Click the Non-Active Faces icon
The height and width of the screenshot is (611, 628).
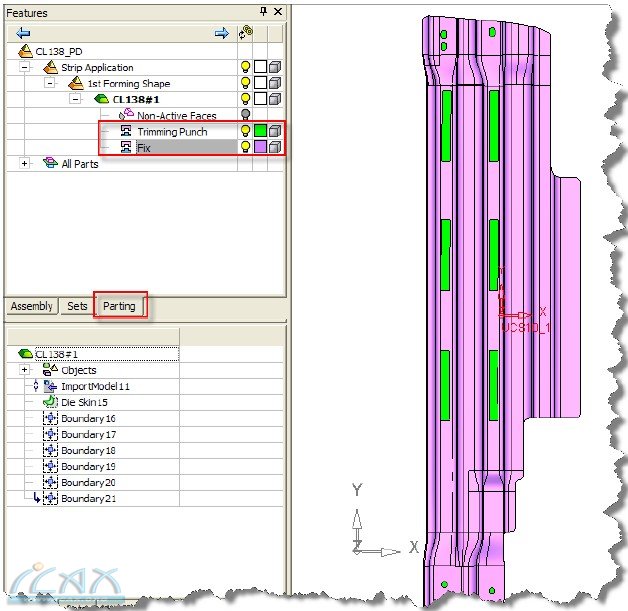click(x=126, y=115)
